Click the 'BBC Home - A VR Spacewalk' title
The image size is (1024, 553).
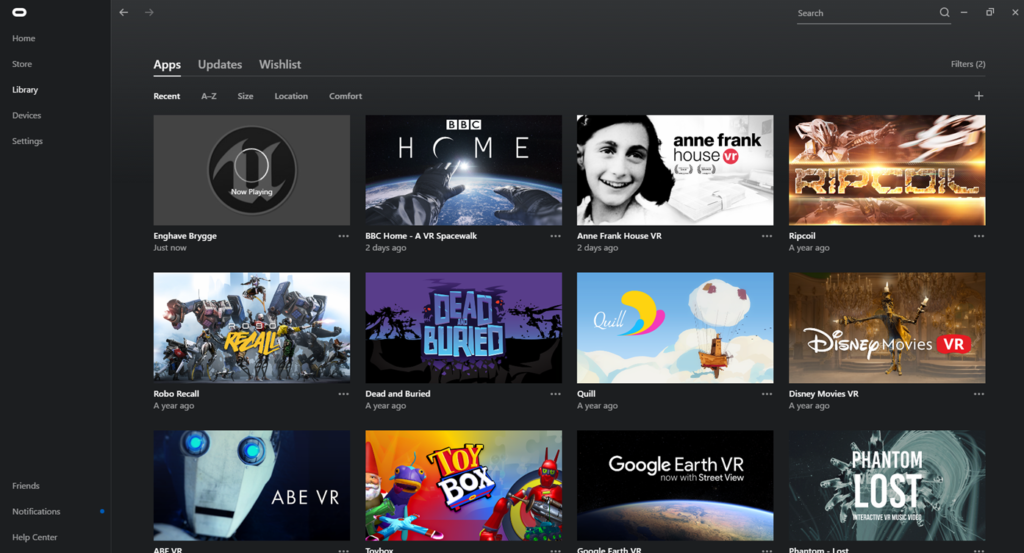pos(421,236)
